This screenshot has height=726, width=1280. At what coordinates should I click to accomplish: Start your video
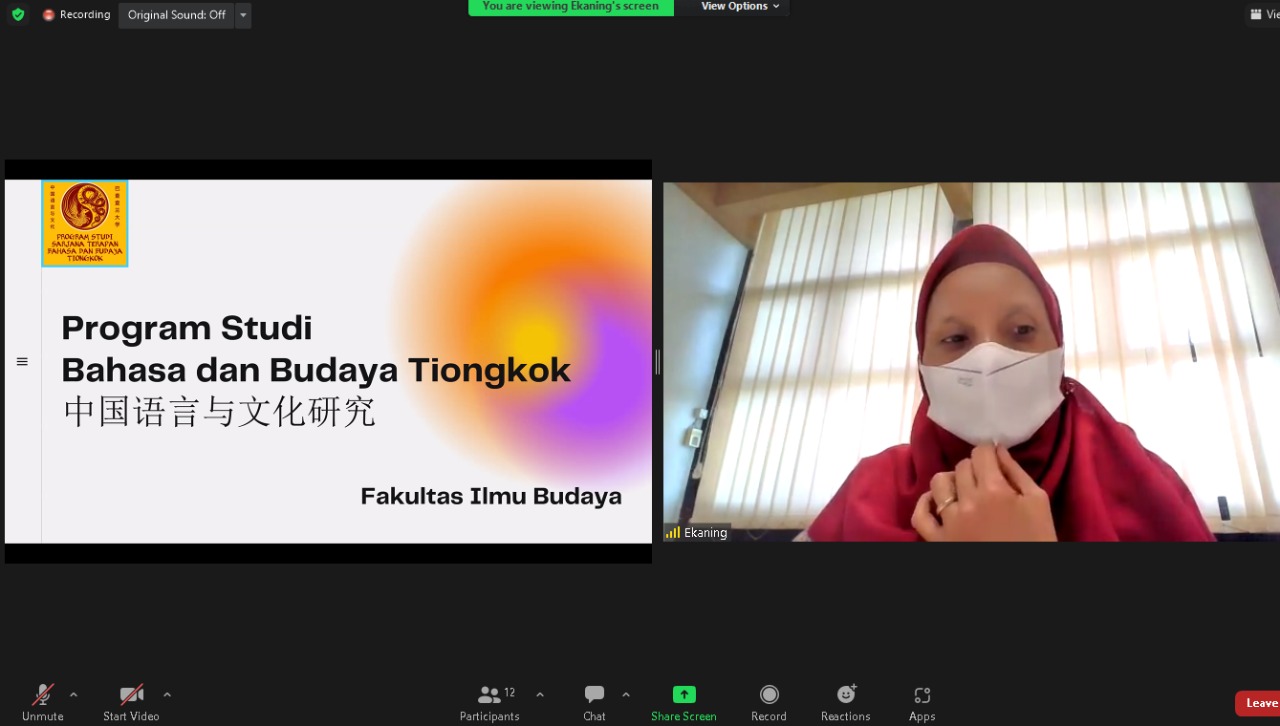coord(130,701)
